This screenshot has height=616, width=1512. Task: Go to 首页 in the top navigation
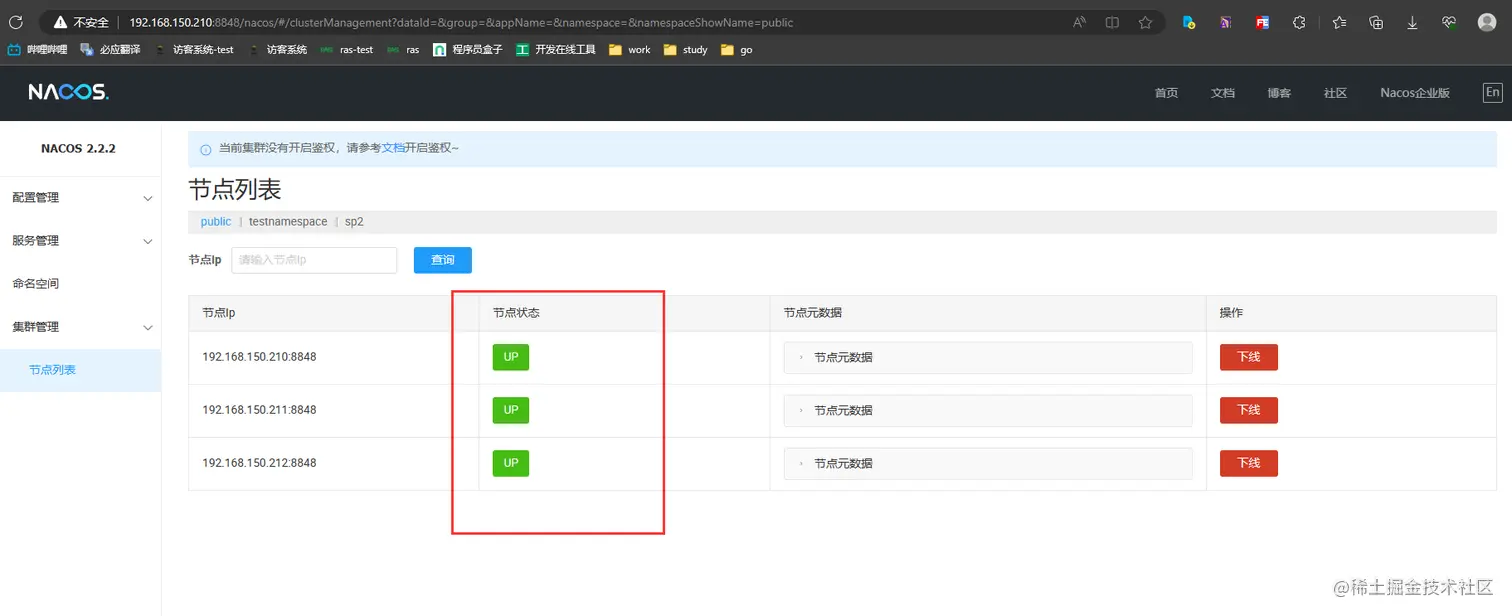(1166, 93)
